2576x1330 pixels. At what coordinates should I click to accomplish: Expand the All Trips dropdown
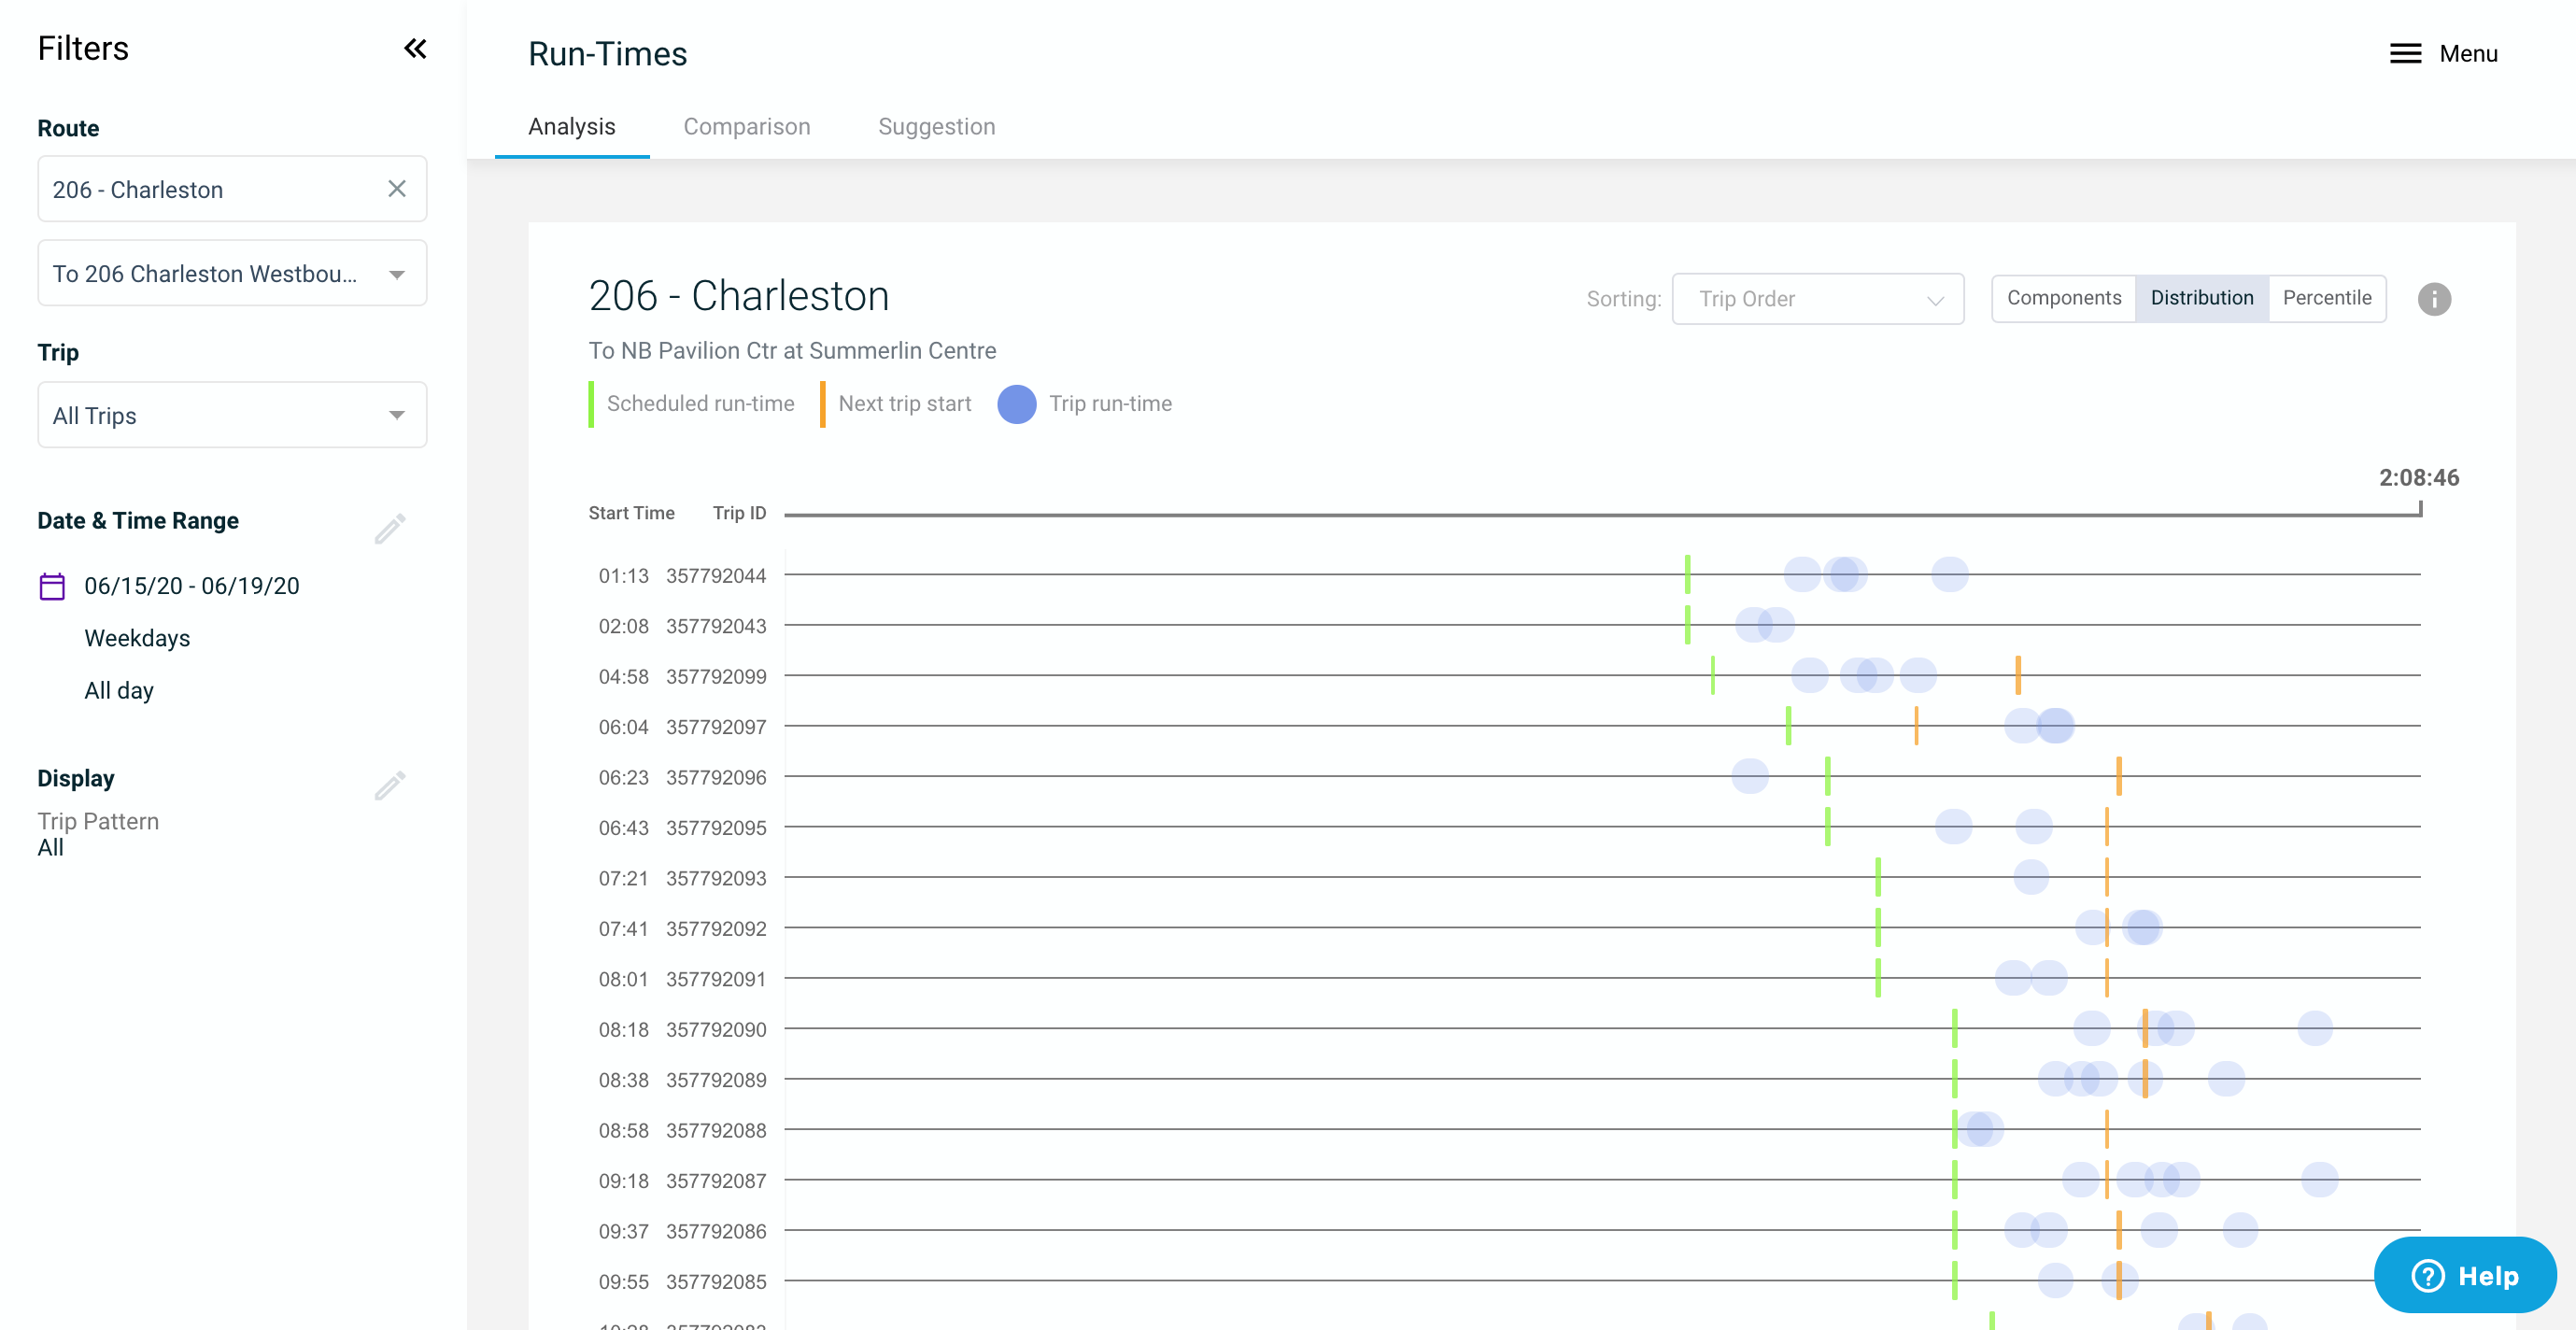pyautogui.click(x=232, y=415)
